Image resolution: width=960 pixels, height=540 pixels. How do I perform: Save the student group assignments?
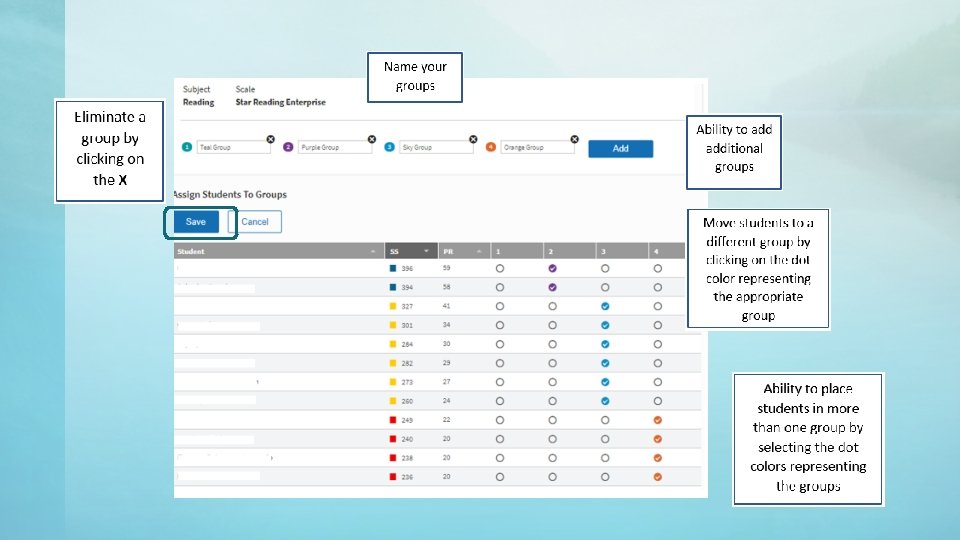point(196,222)
